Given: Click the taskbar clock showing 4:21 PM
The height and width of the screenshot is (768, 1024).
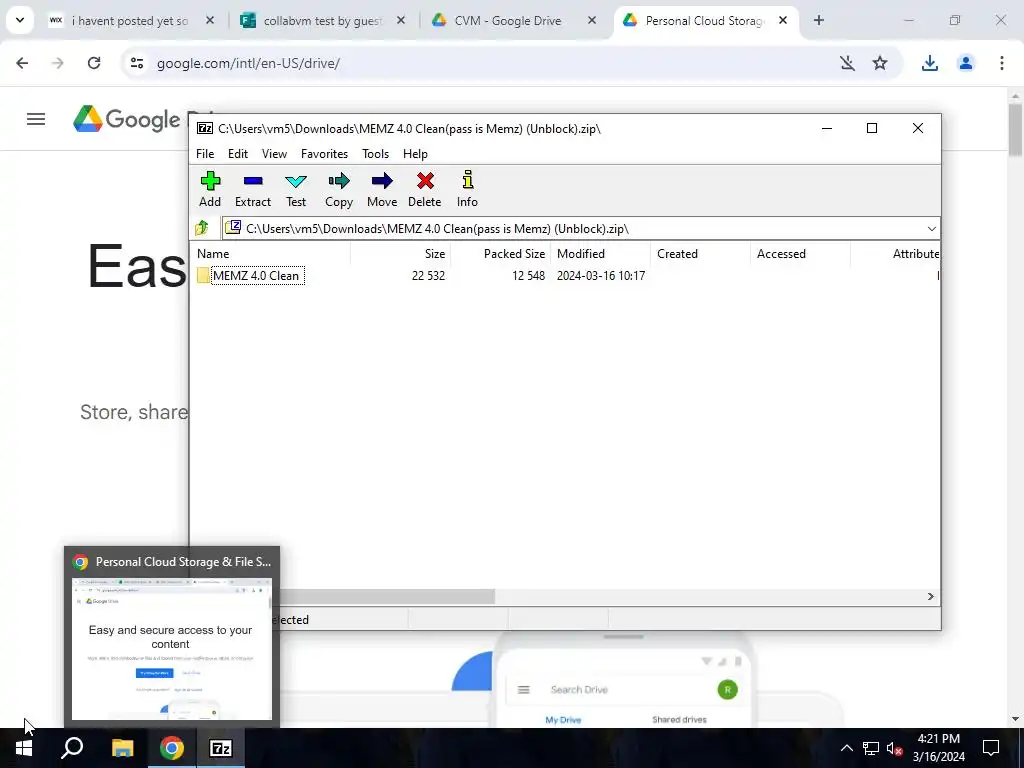Looking at the screenshot, I should [x=938, y=748].
